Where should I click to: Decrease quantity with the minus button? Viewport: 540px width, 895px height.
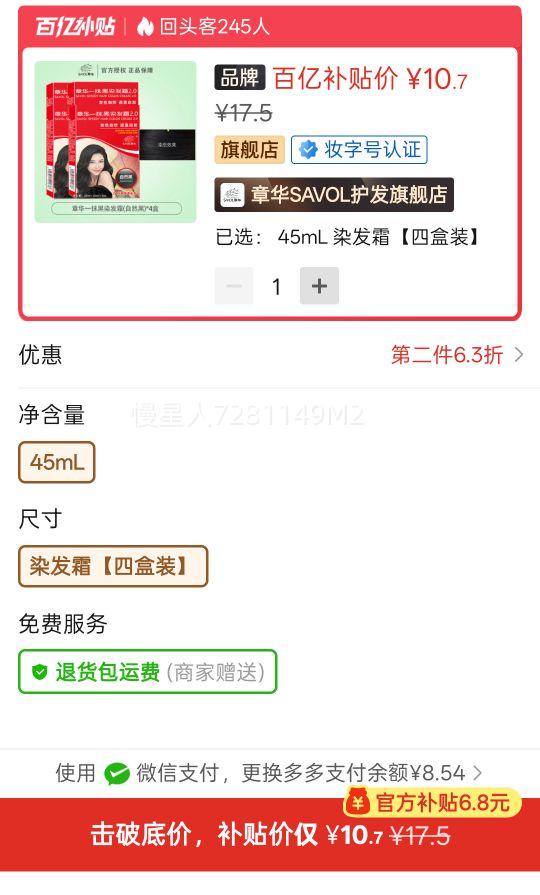233,285
